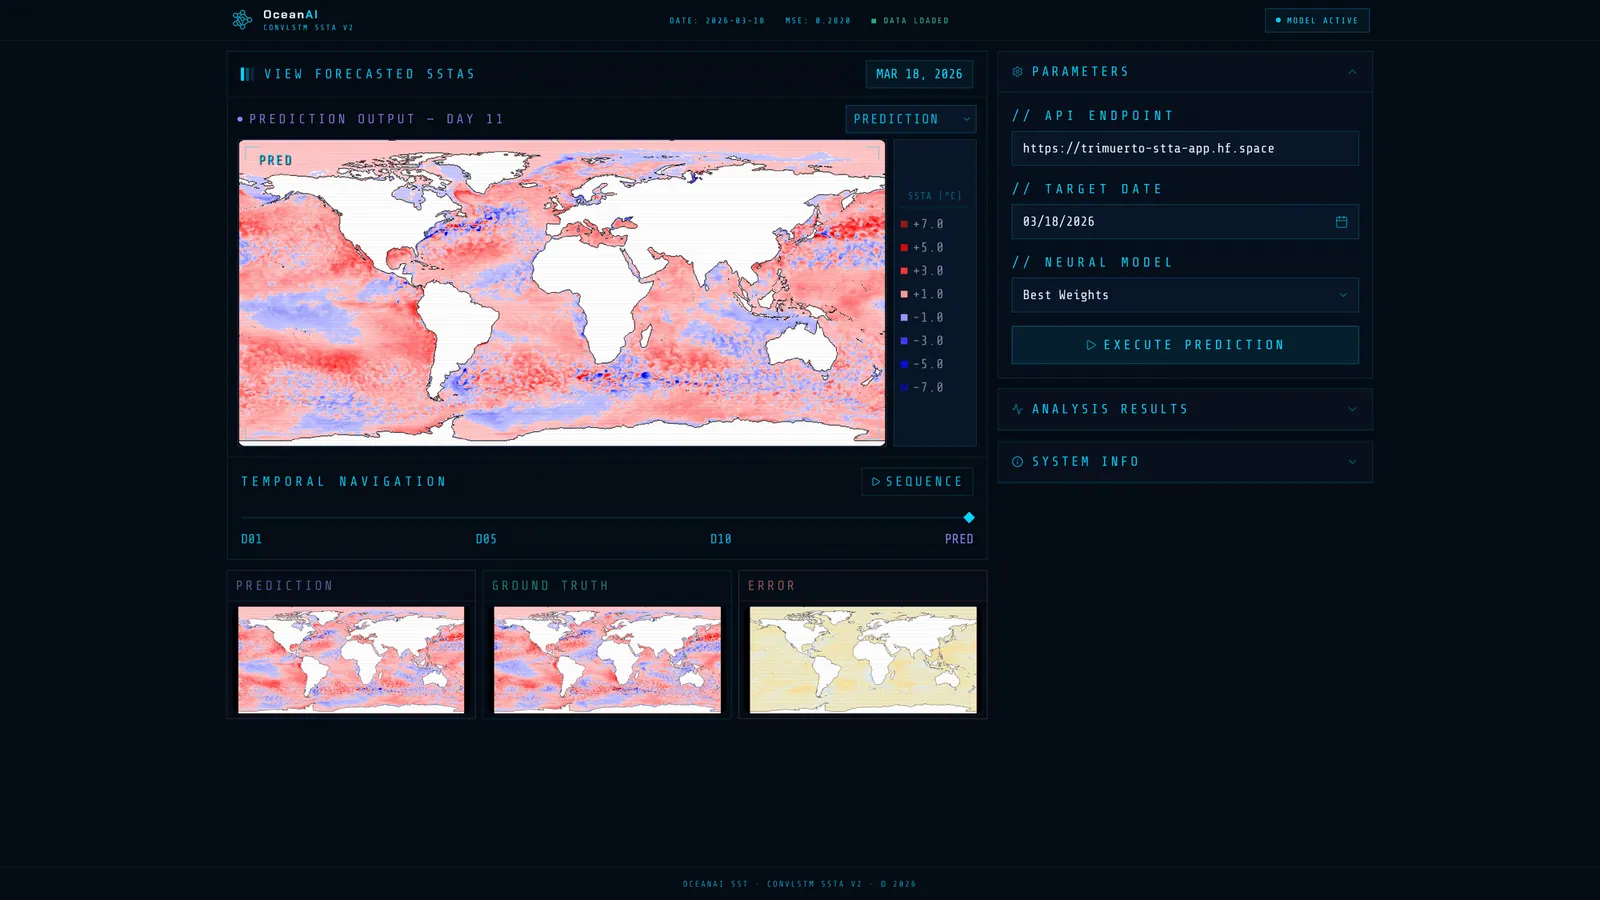Edit the API endpoint URL field
Screen dimensions: 1600x900
(1185, 148)
